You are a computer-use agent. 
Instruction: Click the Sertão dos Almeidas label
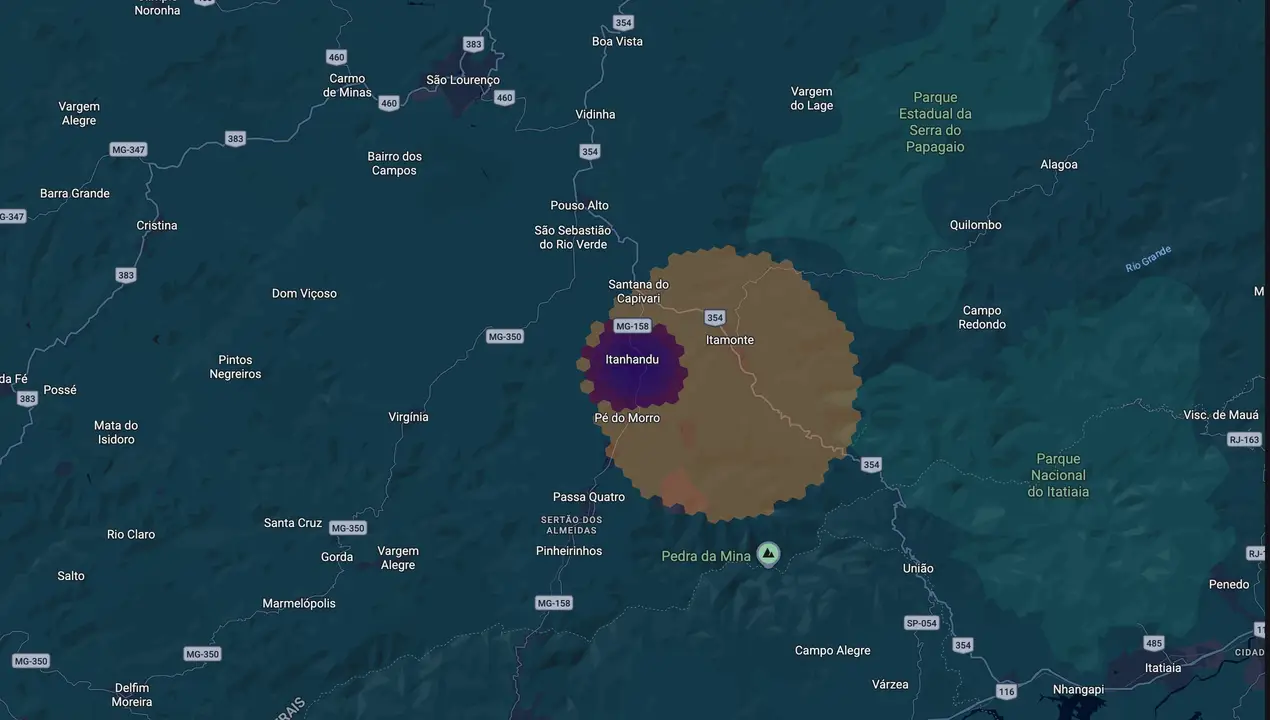(x=571, y=524)
